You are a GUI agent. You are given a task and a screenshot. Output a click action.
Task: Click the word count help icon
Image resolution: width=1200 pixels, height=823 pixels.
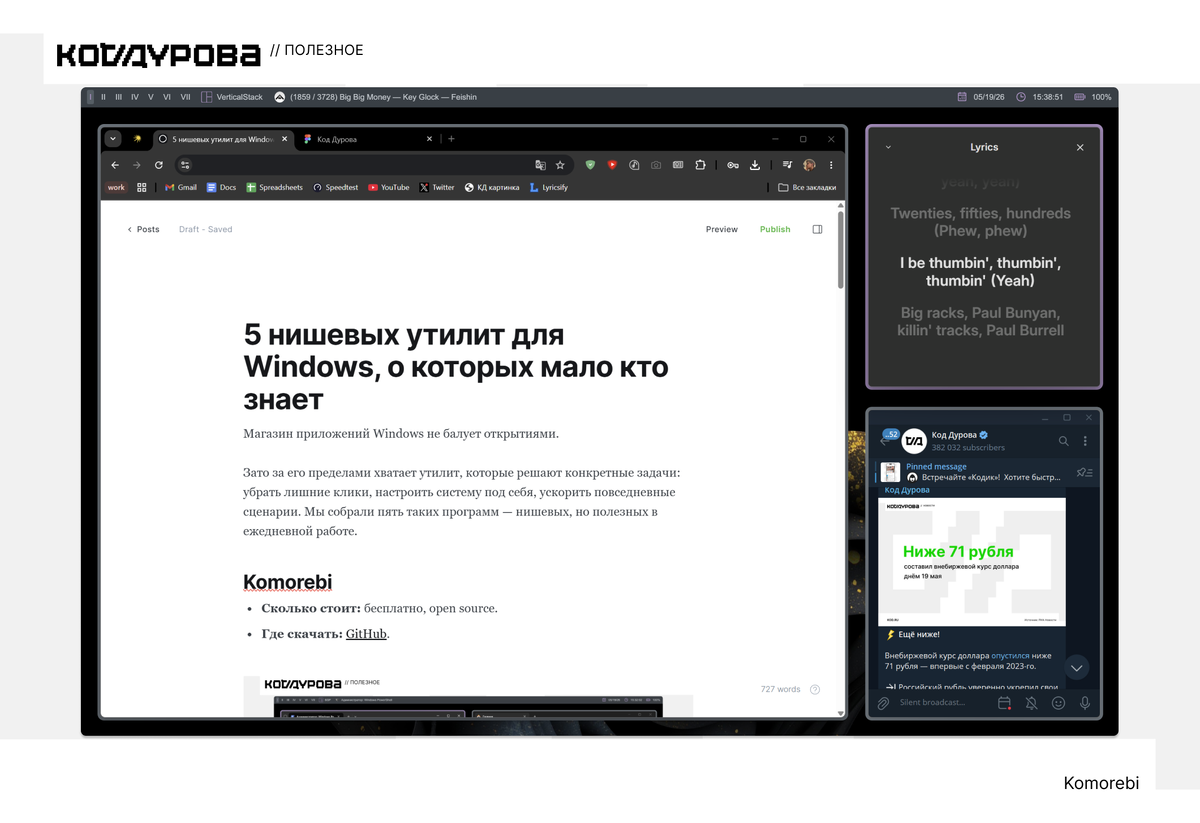pyautogui.click(x=815, y=689)
